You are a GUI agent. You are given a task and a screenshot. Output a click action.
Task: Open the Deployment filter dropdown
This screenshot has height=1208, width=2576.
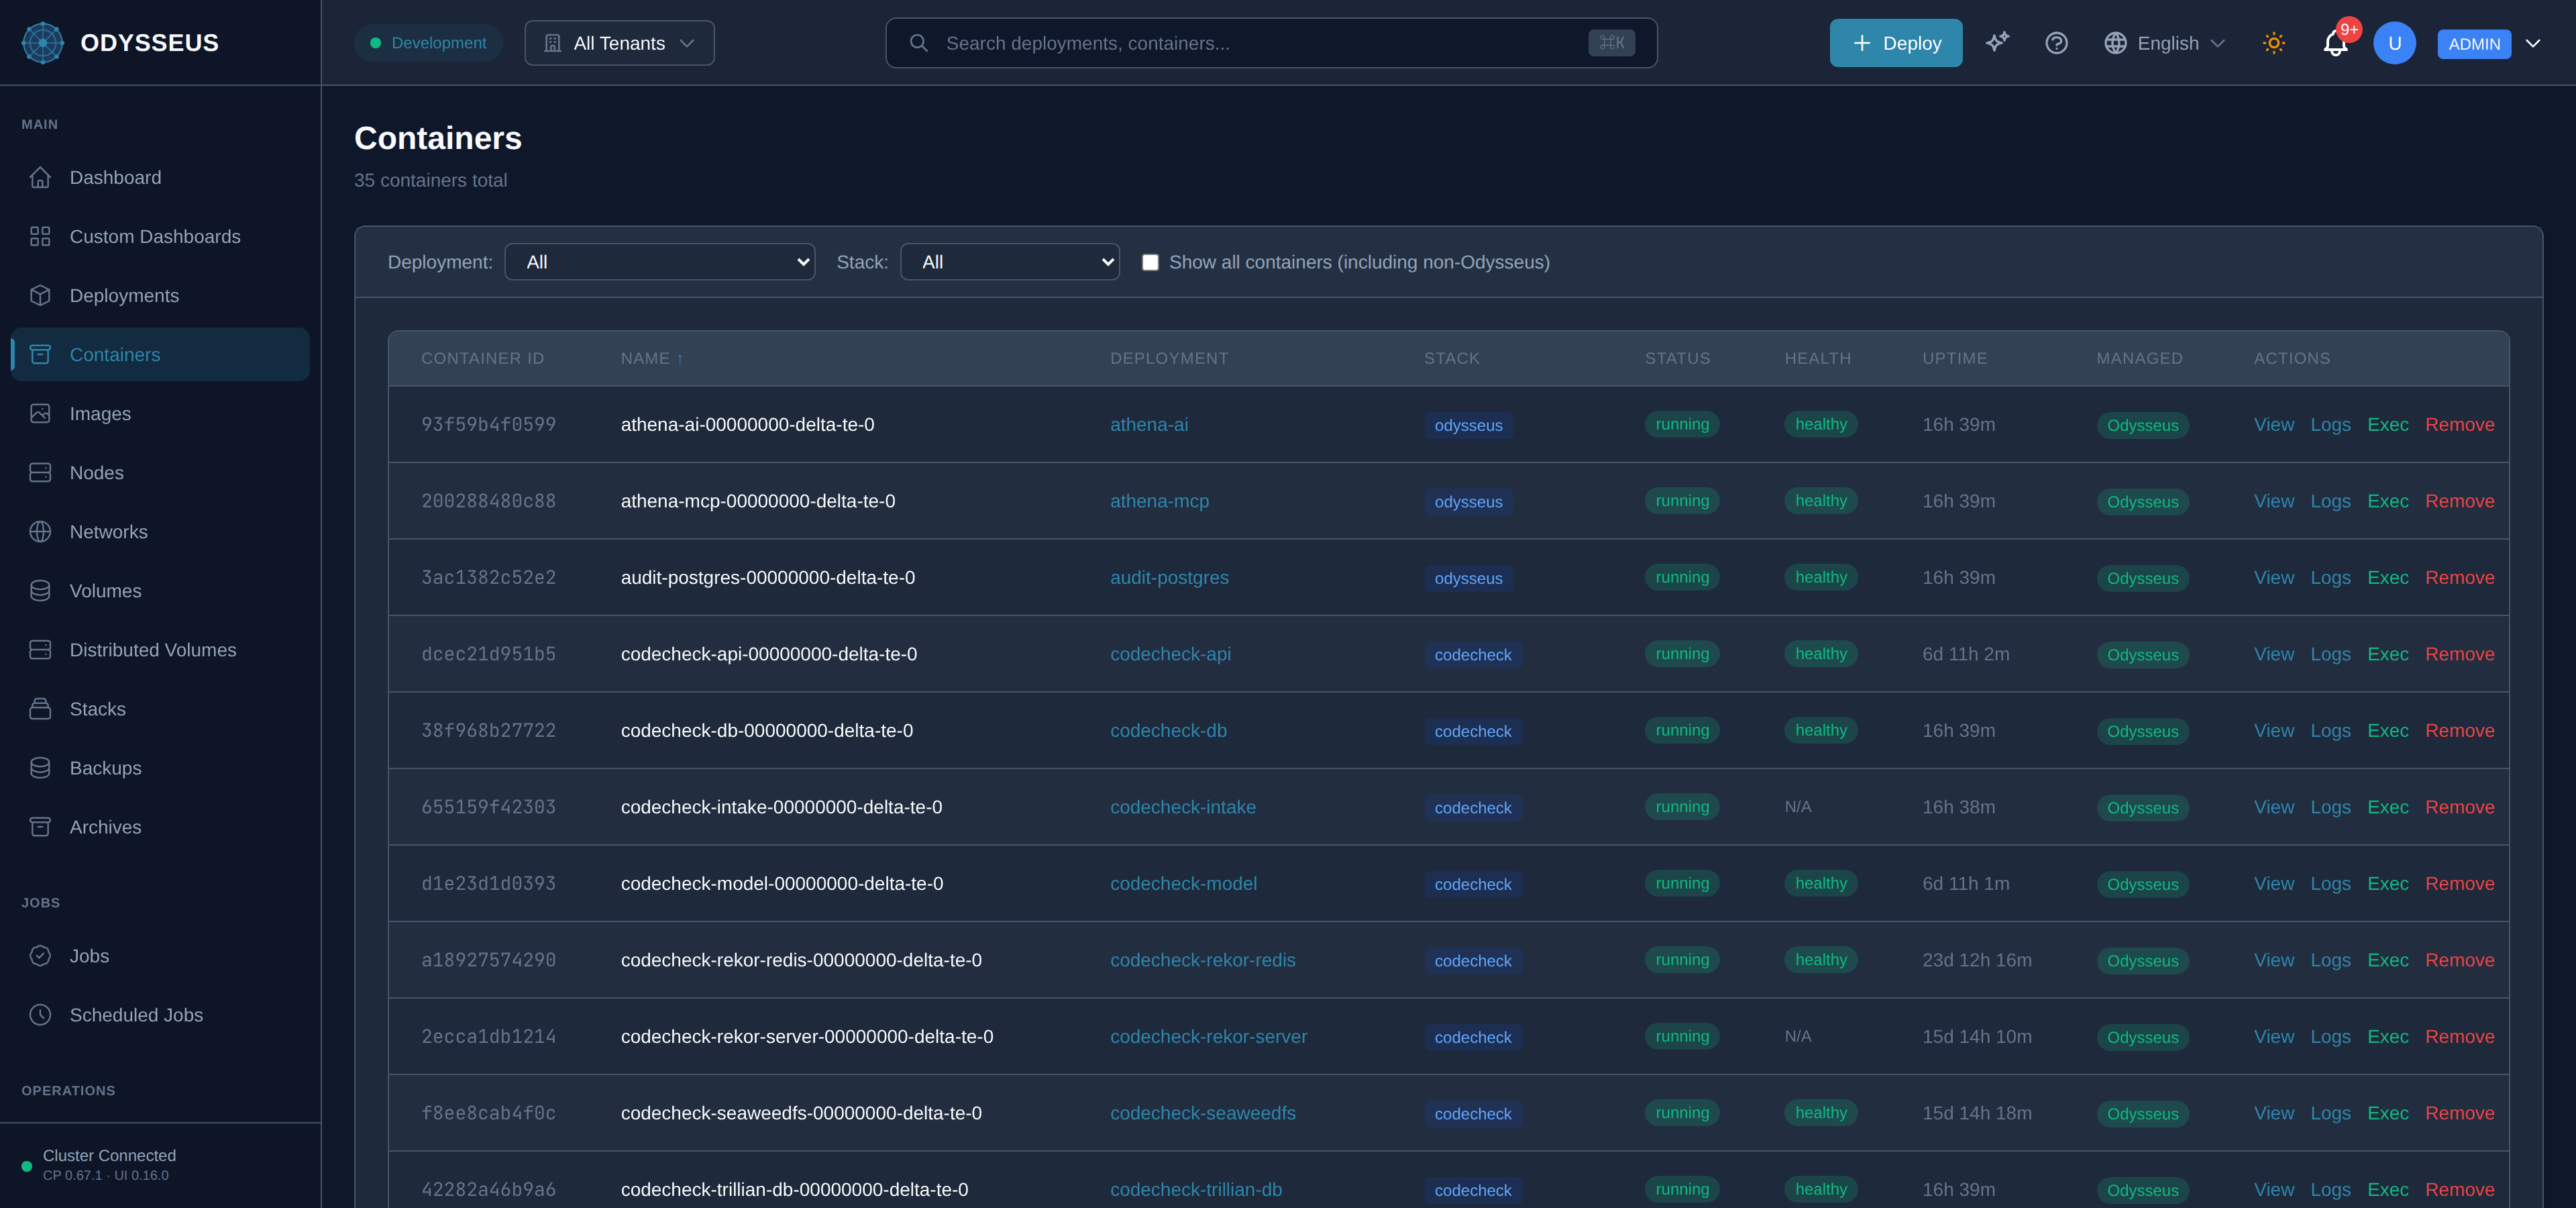coord(660,262)
